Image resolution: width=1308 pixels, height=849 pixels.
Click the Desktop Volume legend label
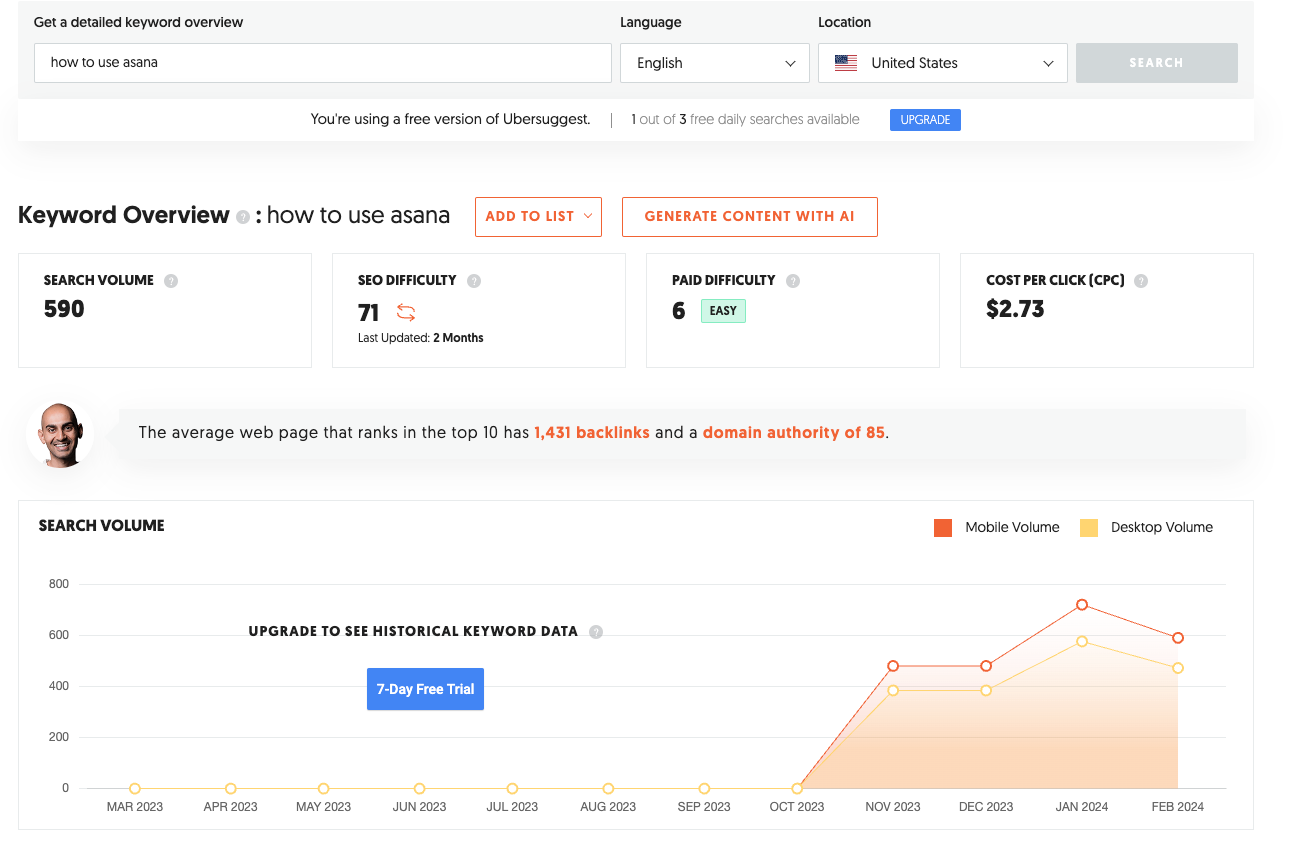tap(1162, 528)
